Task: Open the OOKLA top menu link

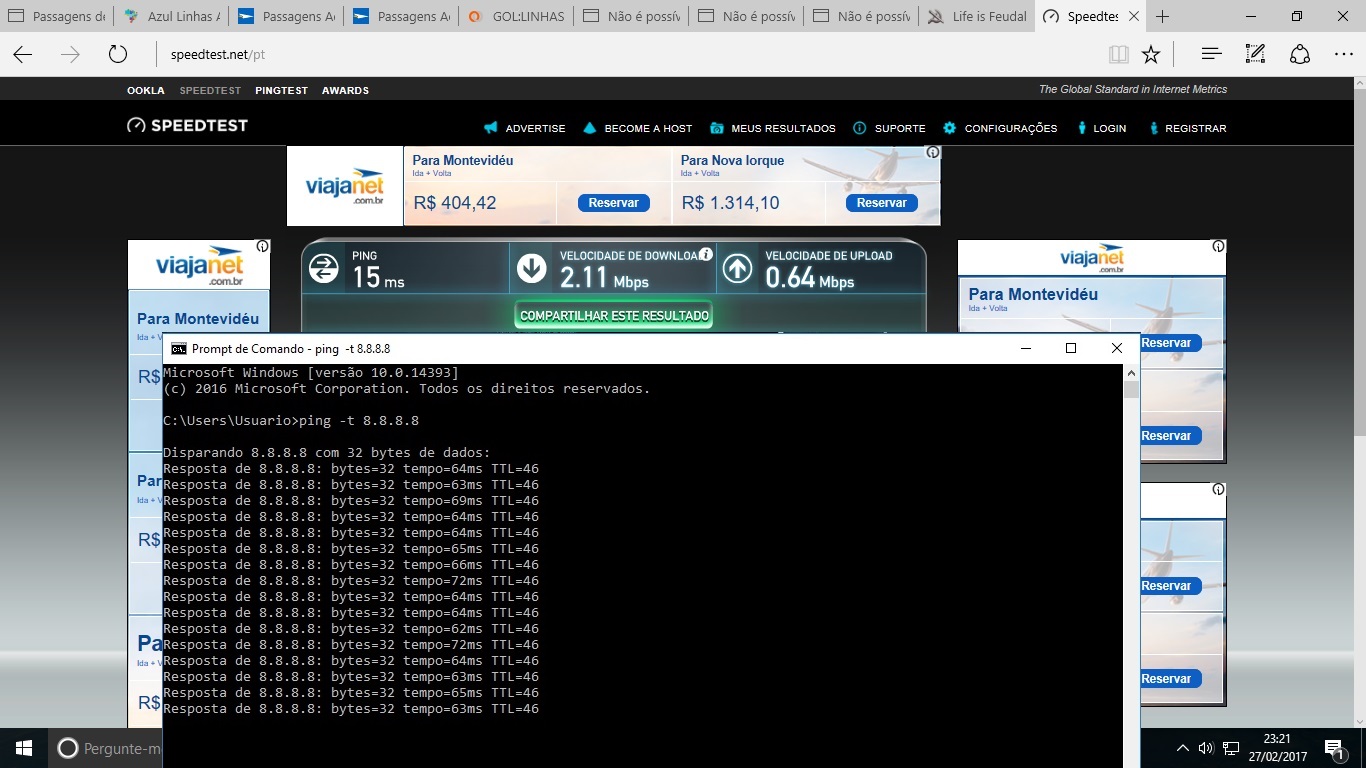Action: coord(146,90)
